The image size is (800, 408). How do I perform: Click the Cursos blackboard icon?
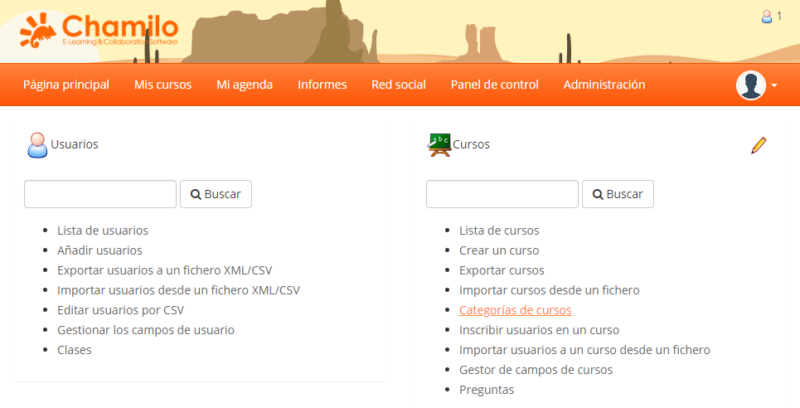(x=439, y=145)
